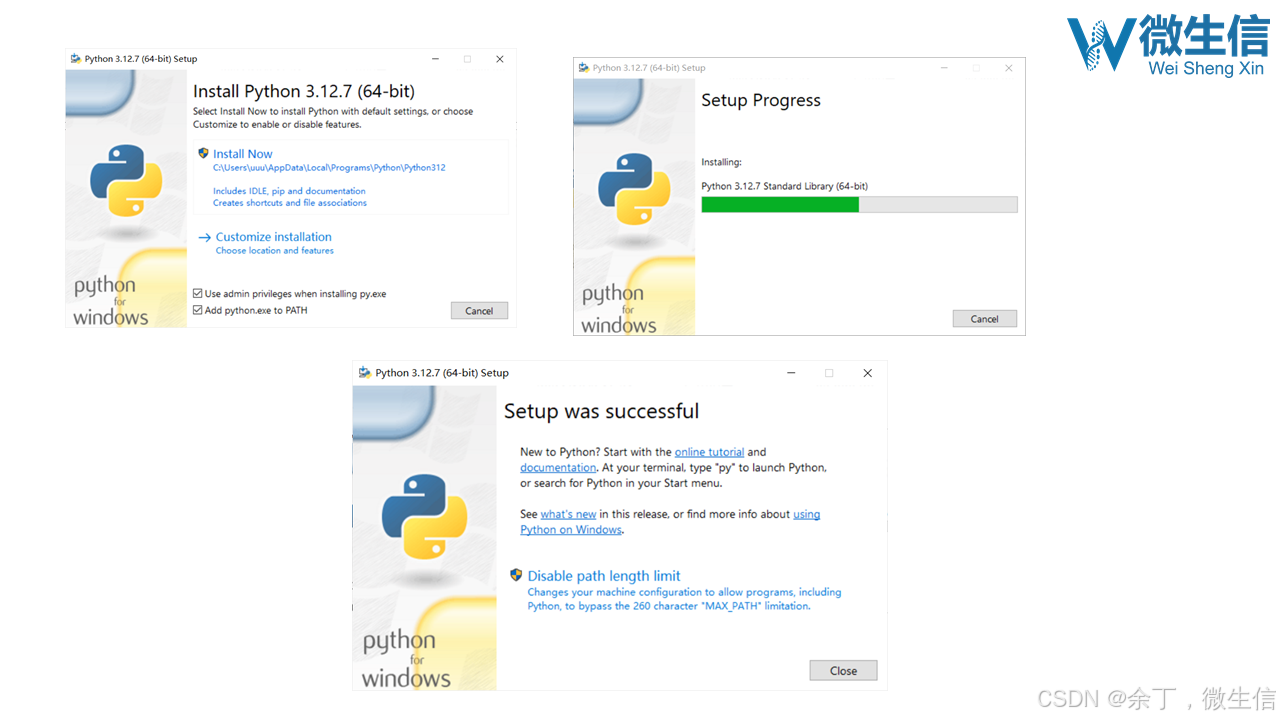Click Python logo in Setup was successful window
This screenshot has width=1280, height=720.
tap(424, 516)
